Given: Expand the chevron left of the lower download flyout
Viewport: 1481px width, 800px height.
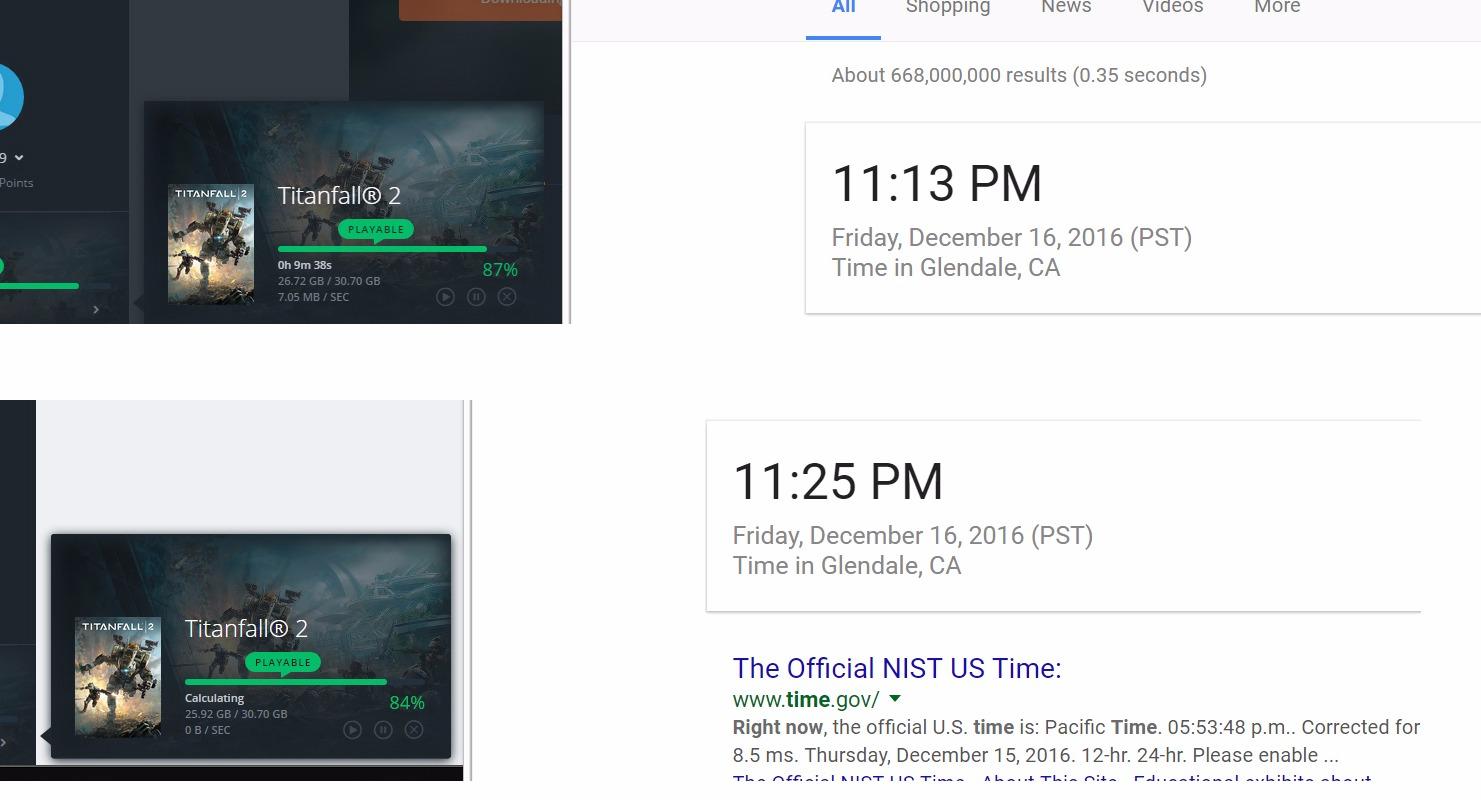Looking at the screenshot, I should pyautogui.click(x=3, y=742).
